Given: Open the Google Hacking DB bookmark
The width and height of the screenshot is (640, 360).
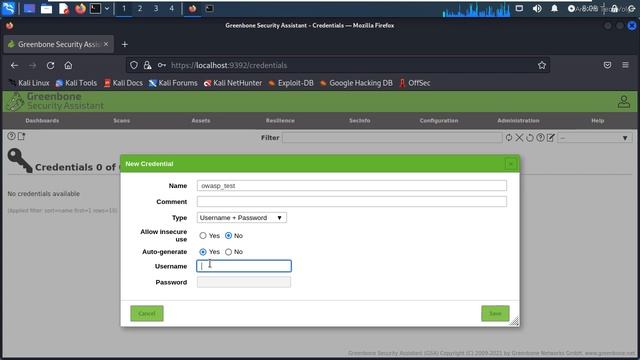Looking at the screenshot, I should pyautogui.click(x=356, y=83).
